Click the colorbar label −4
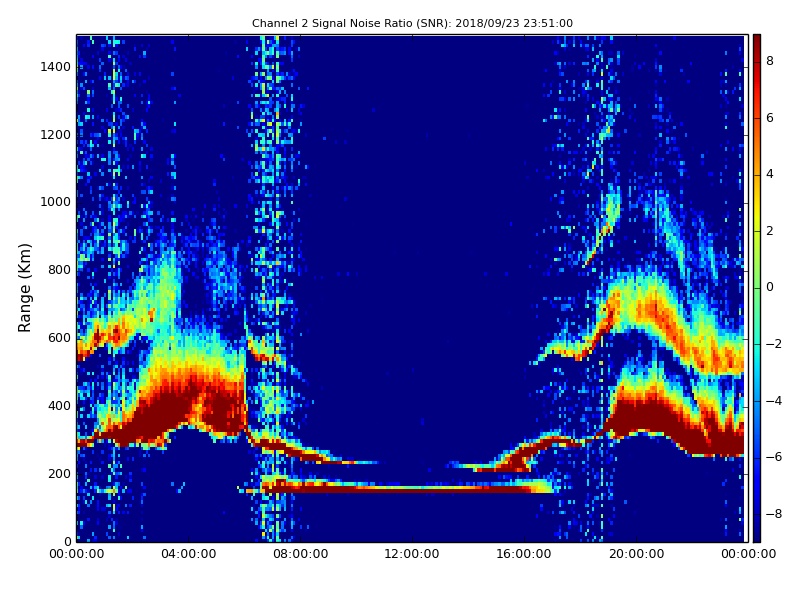 [x=774, y=401]
